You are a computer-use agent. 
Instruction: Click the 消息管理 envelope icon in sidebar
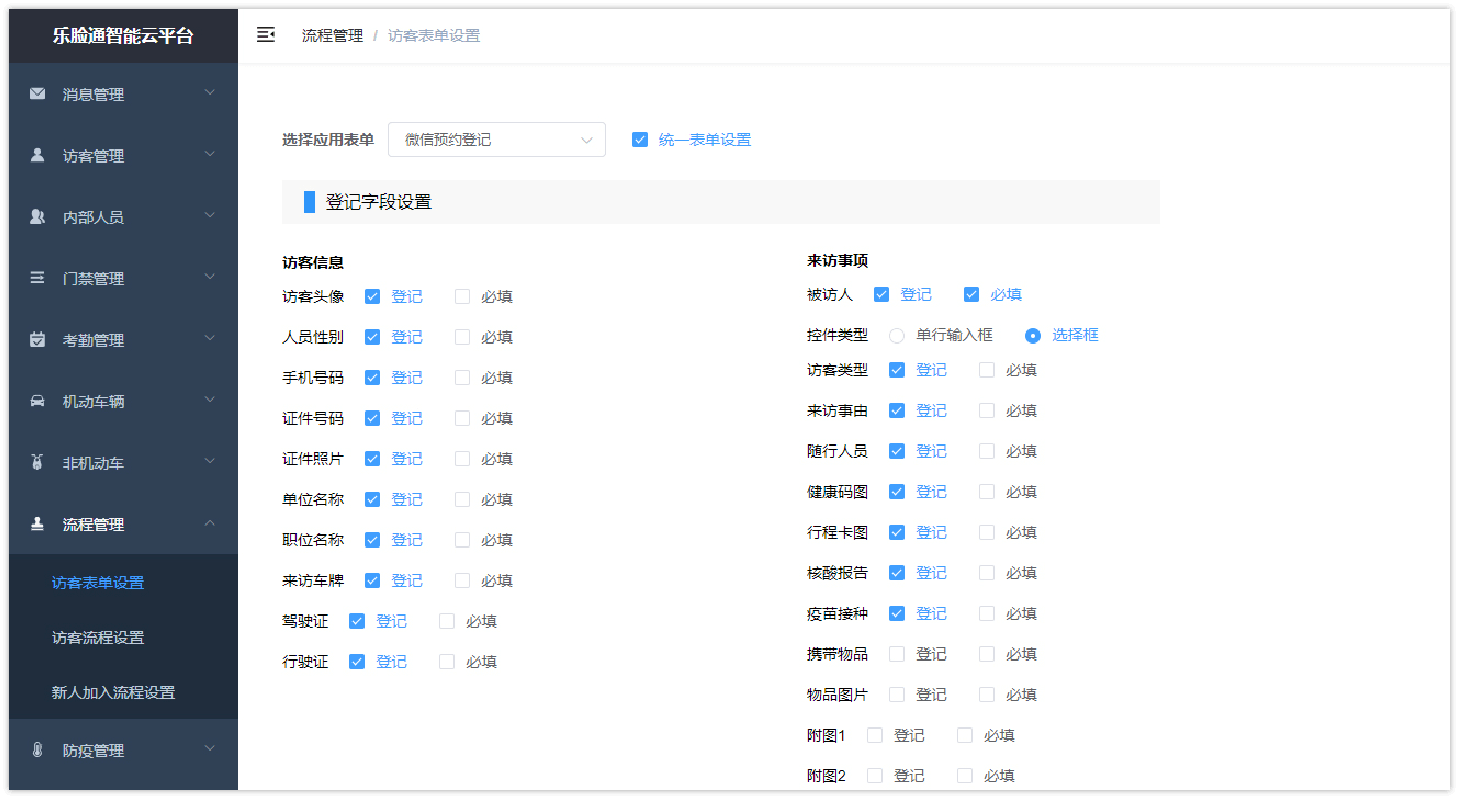[37, 93]
